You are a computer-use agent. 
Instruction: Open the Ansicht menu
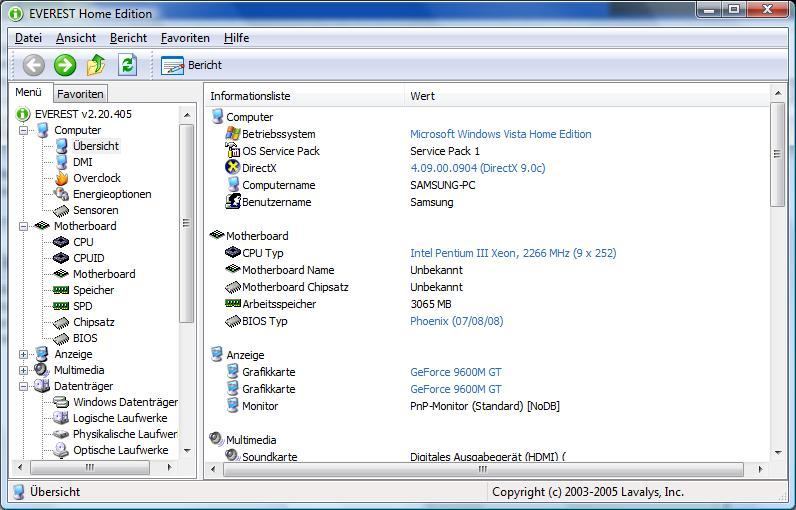(x=76, y=38)
